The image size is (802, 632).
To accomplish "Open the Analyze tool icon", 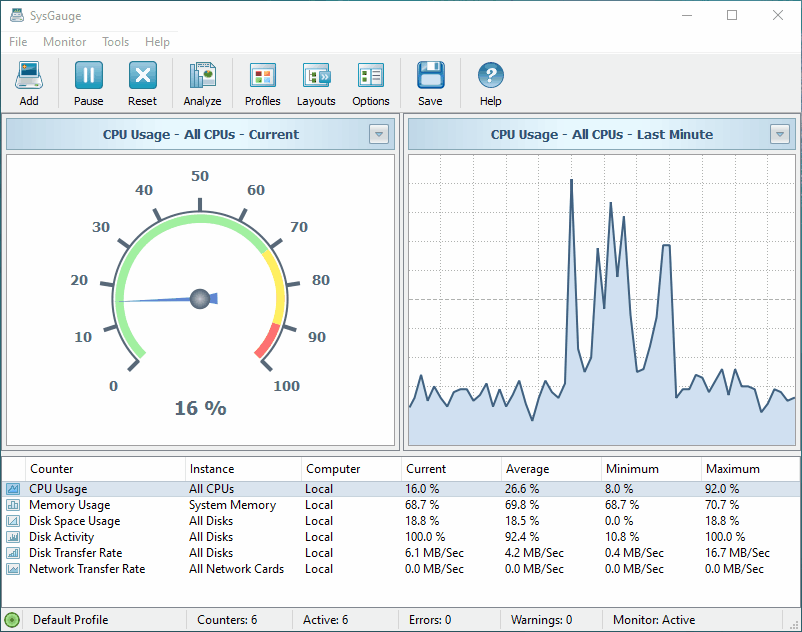I will (x=203, y=75).
